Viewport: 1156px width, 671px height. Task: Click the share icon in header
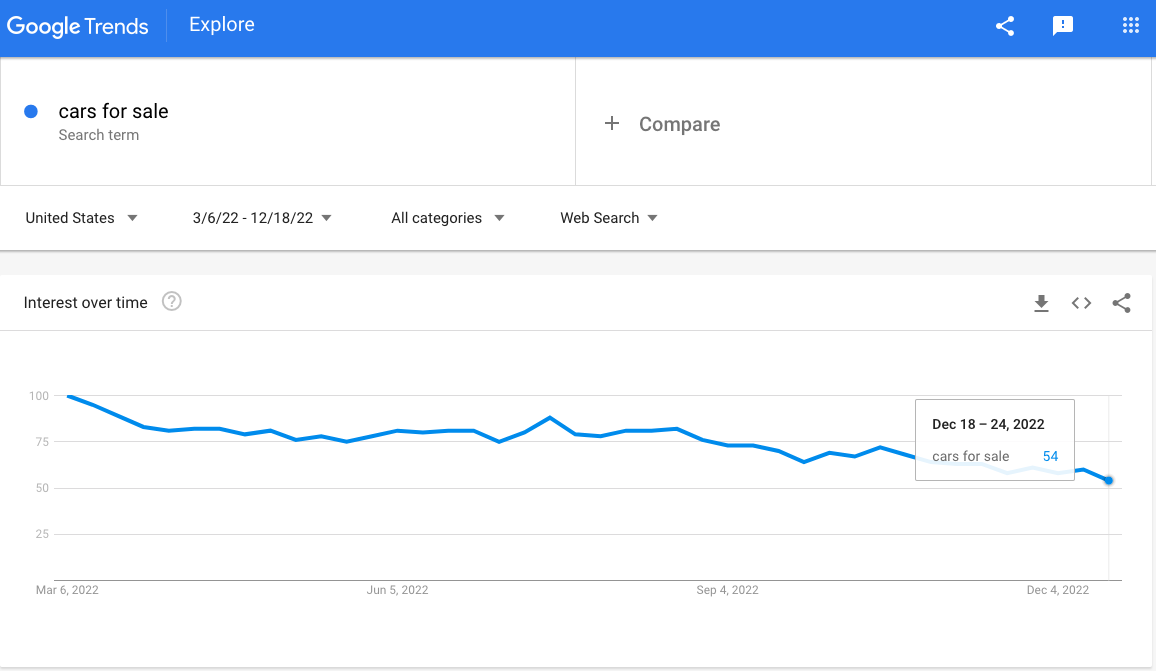tap(1005, 27)
